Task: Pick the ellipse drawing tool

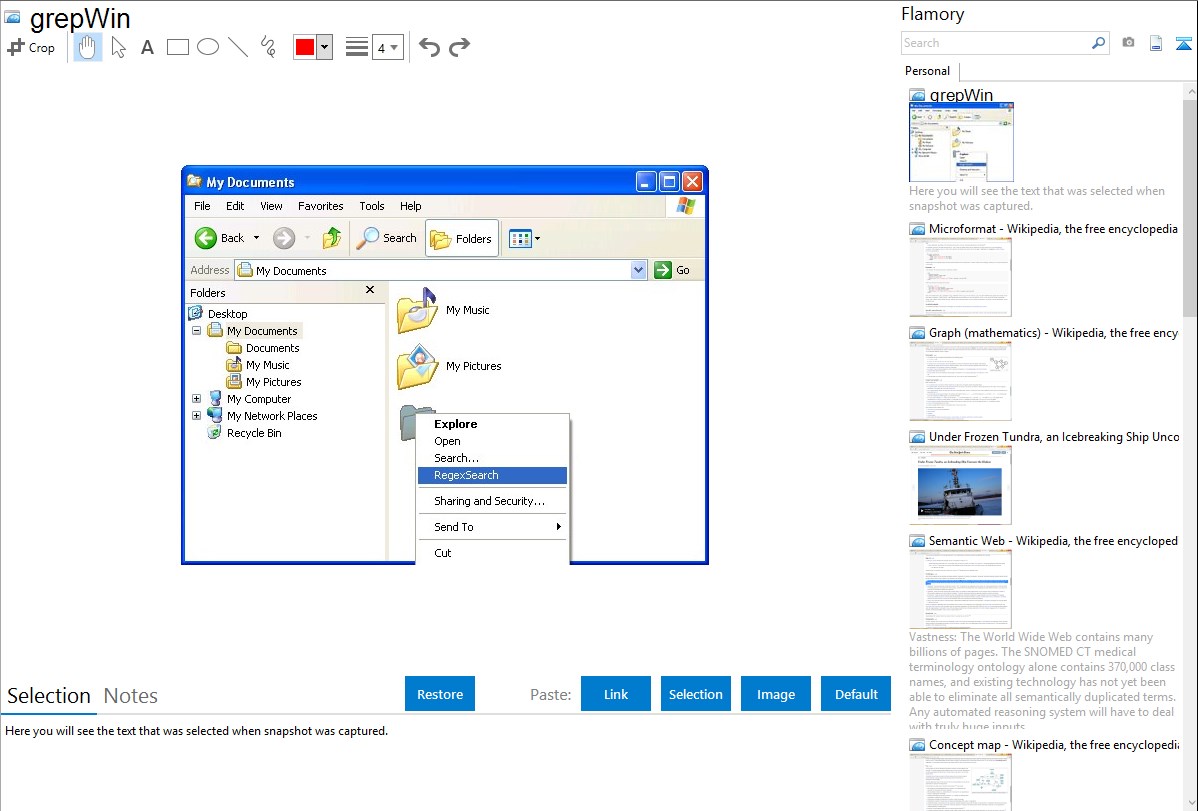Action: point(208,47)
